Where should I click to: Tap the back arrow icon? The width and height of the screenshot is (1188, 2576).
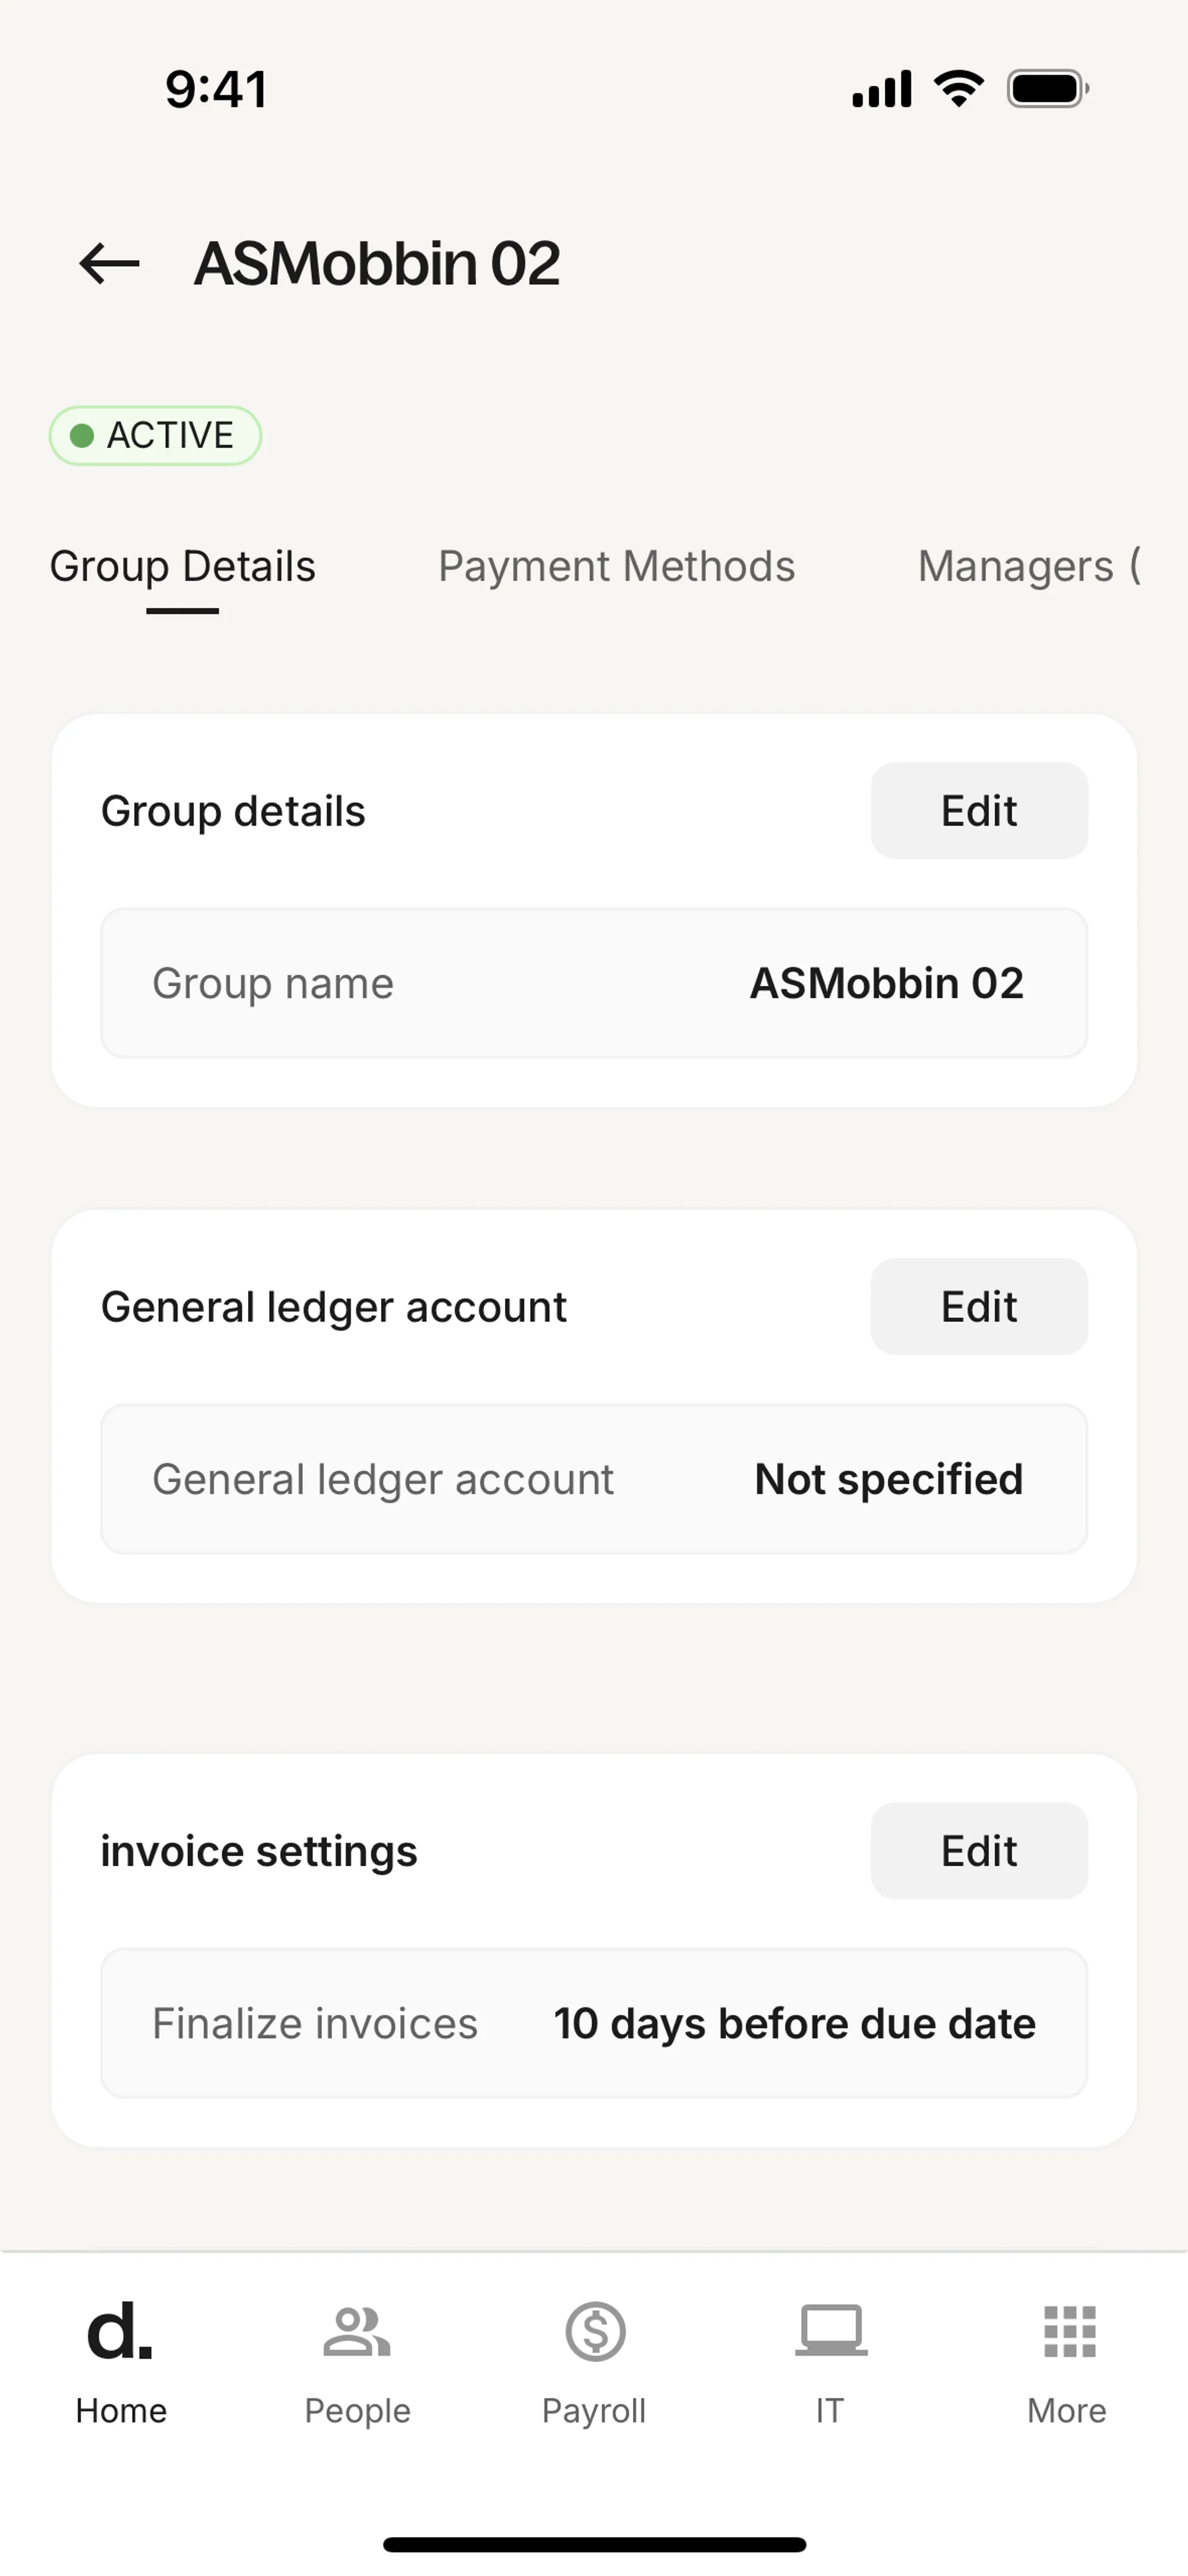(109, 264)
